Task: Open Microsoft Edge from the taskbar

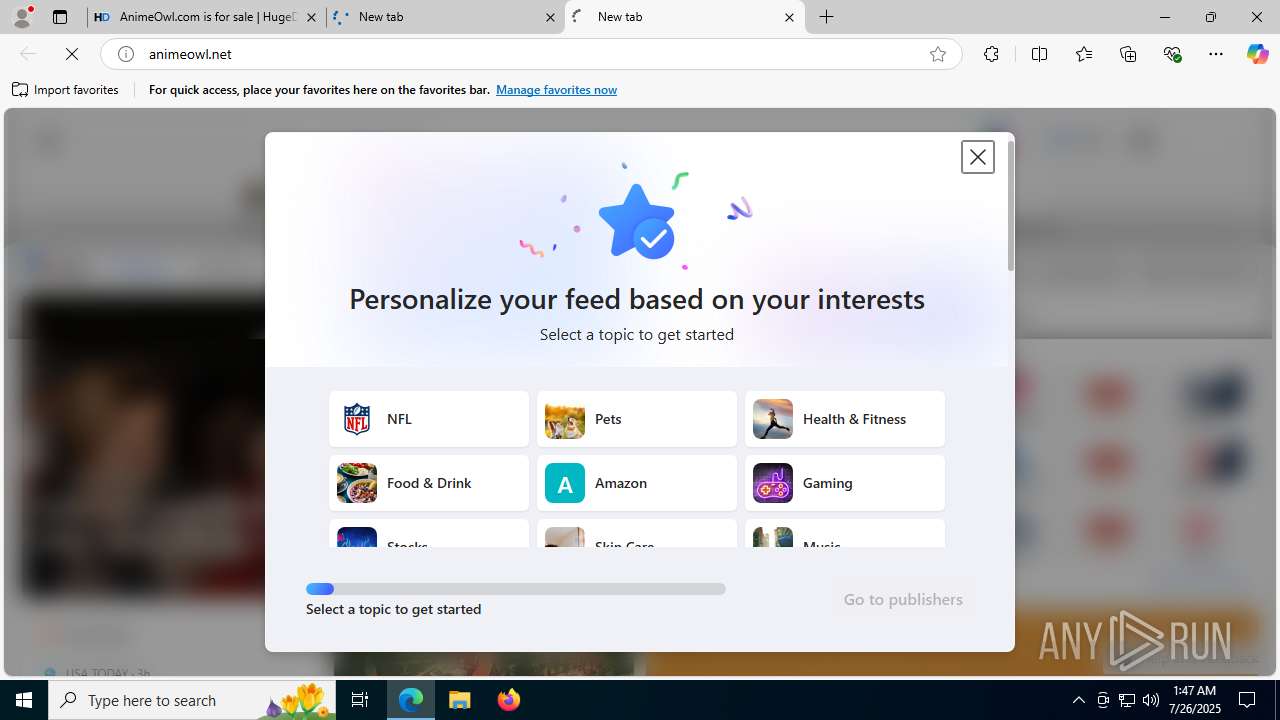Action: 411,700
